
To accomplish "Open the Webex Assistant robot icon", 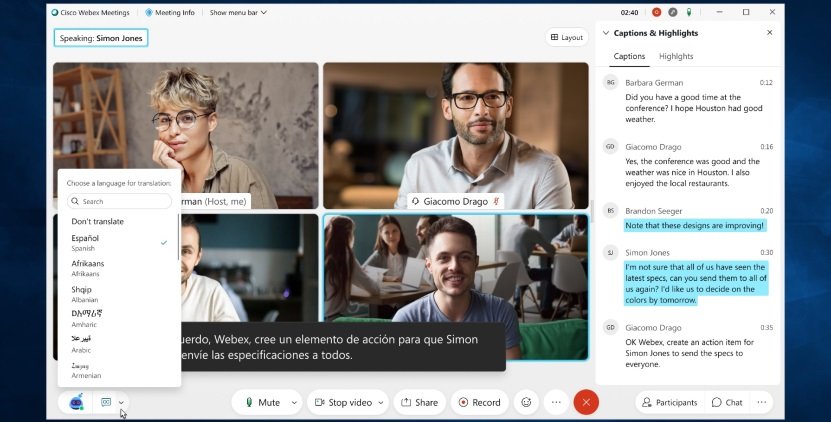I will [76, 402].
